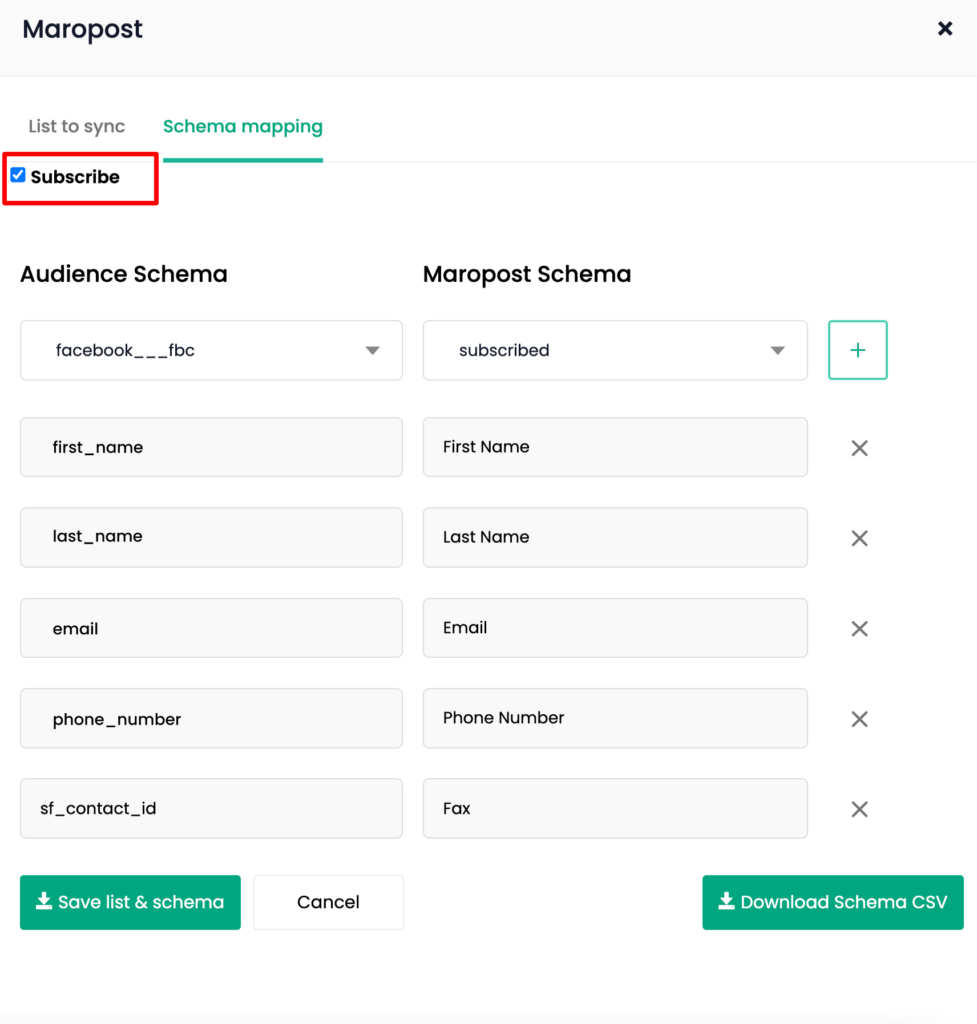This screenshot has height=1024, width=977.
Task: Click the sf_contact_id audience field
Action: click(x=211, y=808)
